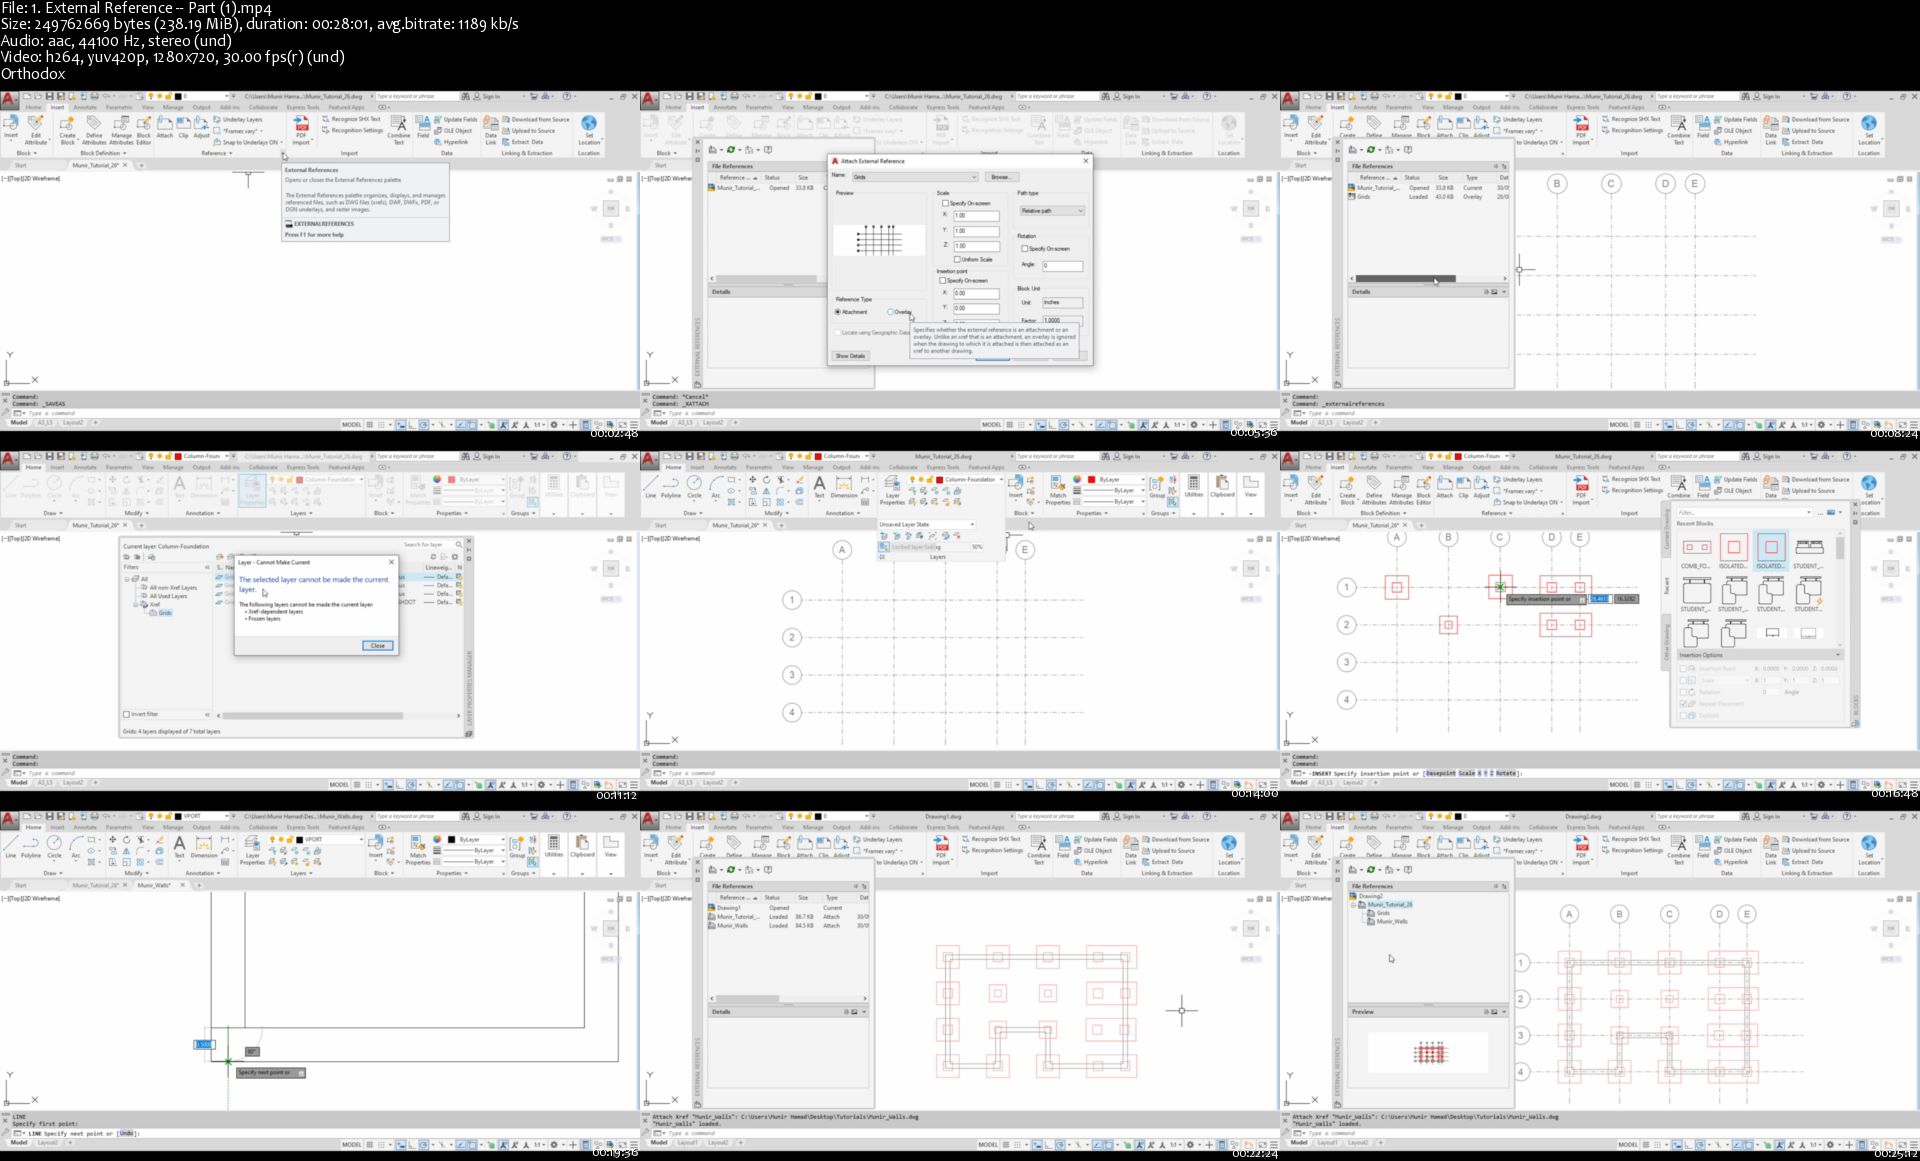Select the Overlay reference type radio button
This screenshot has height=1161, width=1920.
(891, 312)
